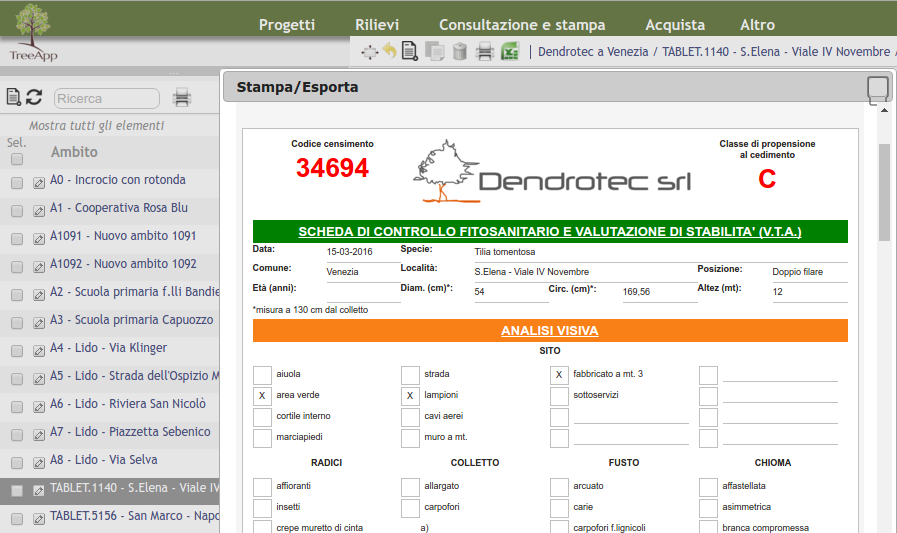897x533 pixels.
Task: Click the copy documents icon in toolbar
Action: 434,52
